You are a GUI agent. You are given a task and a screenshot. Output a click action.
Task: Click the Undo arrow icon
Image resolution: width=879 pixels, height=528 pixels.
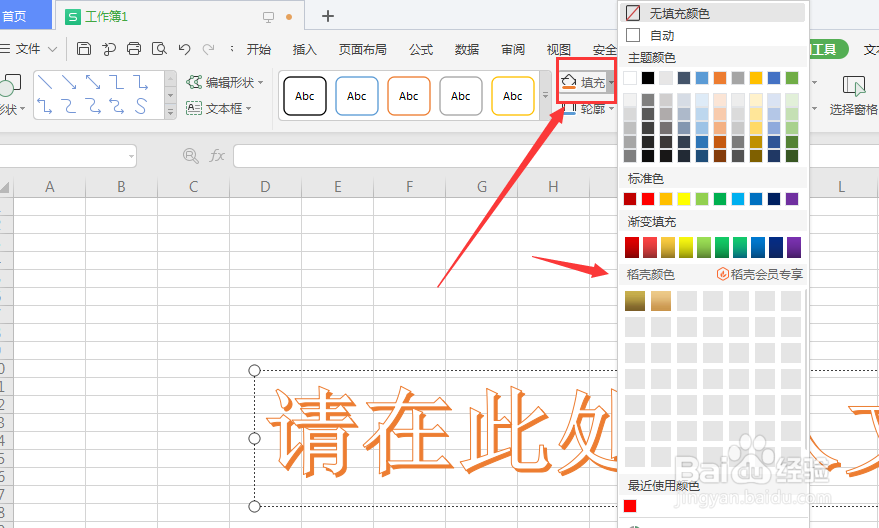[184, 49]
